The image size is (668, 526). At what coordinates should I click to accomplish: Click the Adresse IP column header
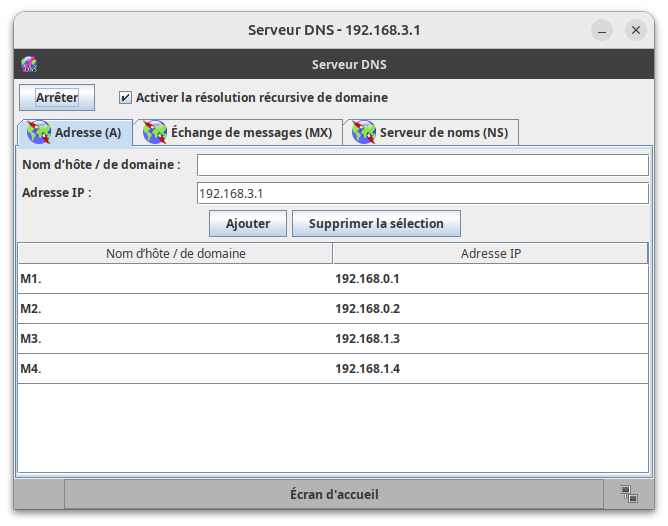point(490,254)
